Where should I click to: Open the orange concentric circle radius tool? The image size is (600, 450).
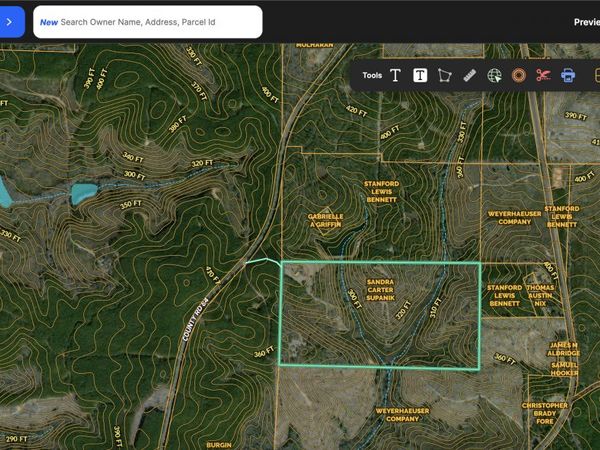tap(519, 75)
